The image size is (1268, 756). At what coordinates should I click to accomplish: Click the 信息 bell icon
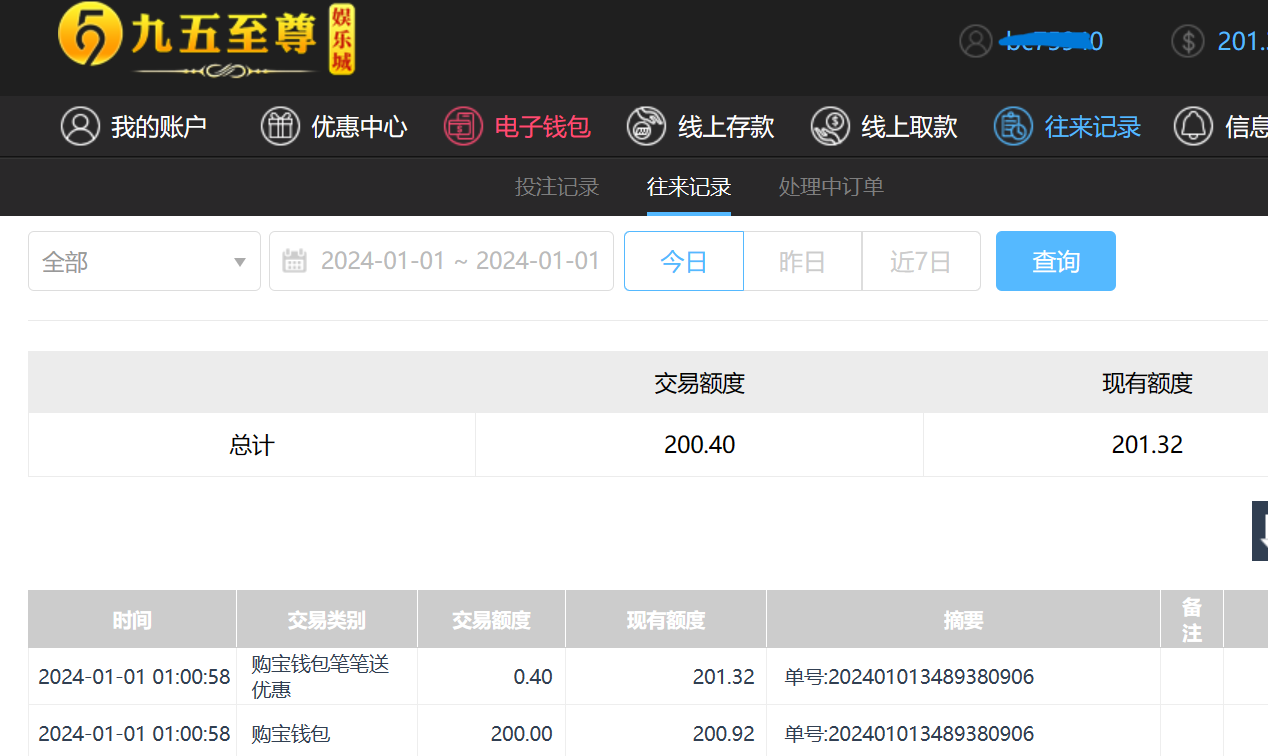tap(1193, 127)
